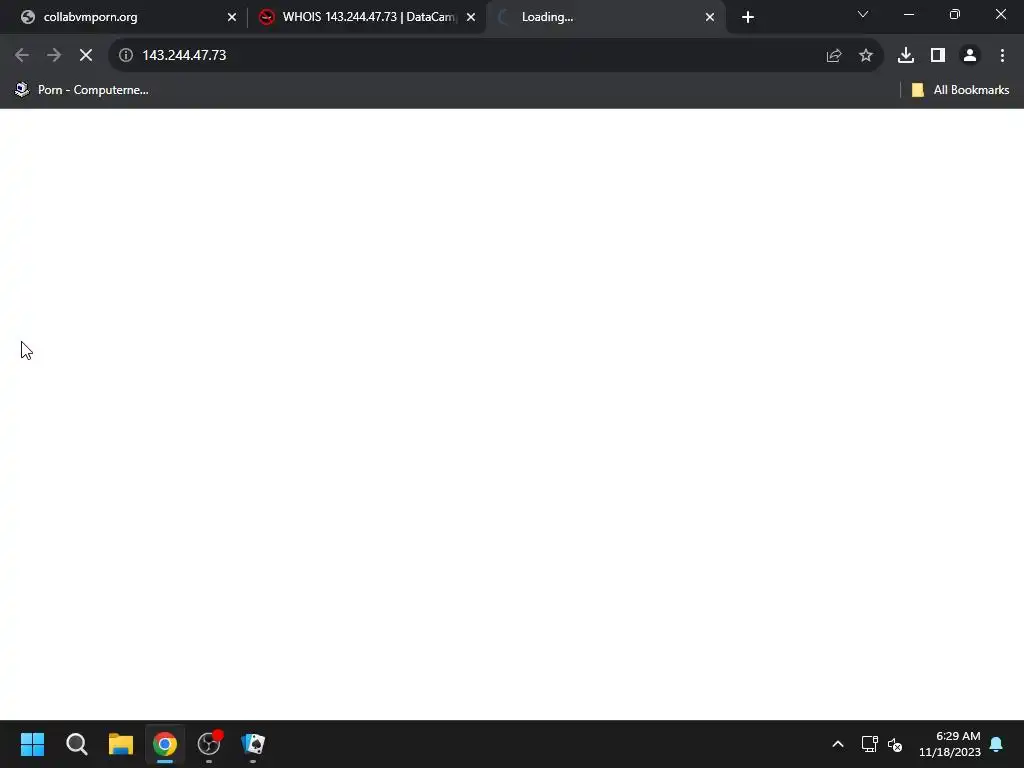Open Chrome three-dot menu
Image resolution: width=1024 pixels, height=768 pixels.
[1002, 56]
